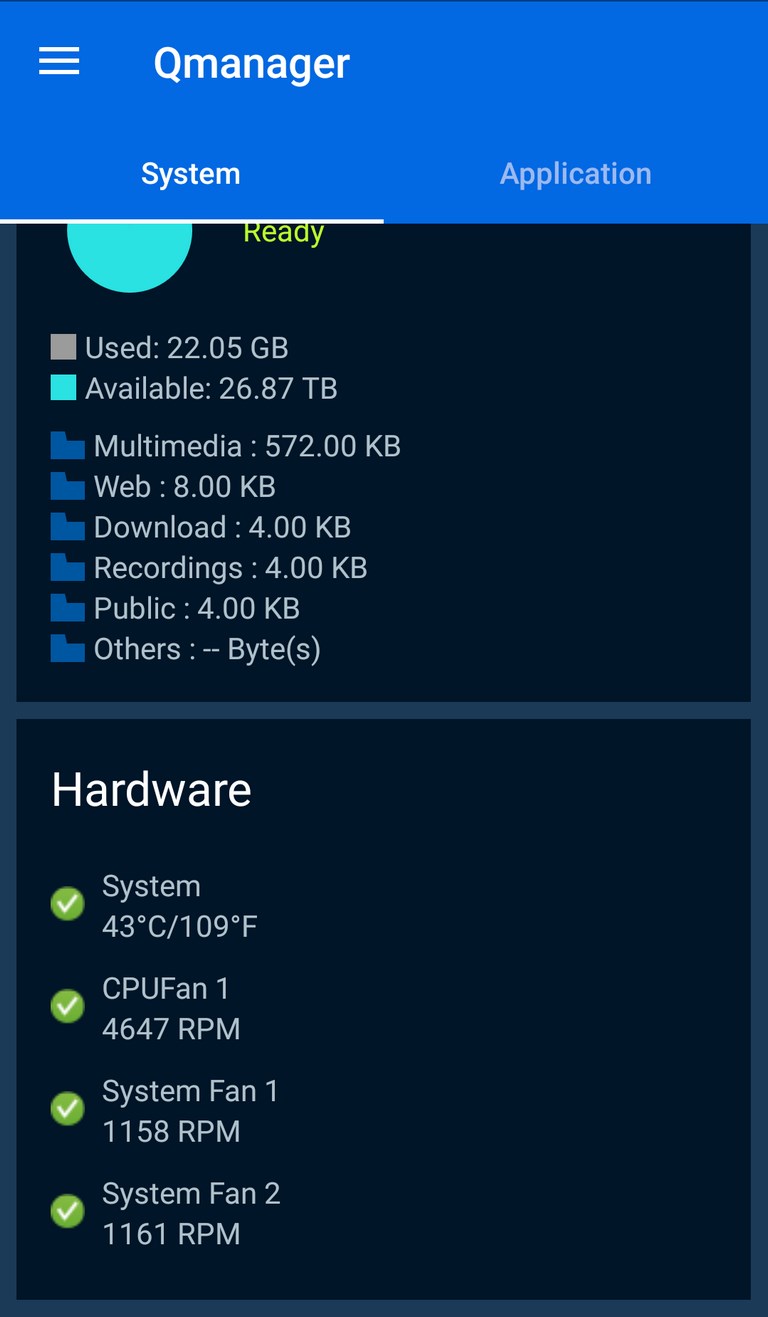768x1317 pixels.
Task: Select the Multimedia : 572.00 KB entry
Action: coord(226,446)
